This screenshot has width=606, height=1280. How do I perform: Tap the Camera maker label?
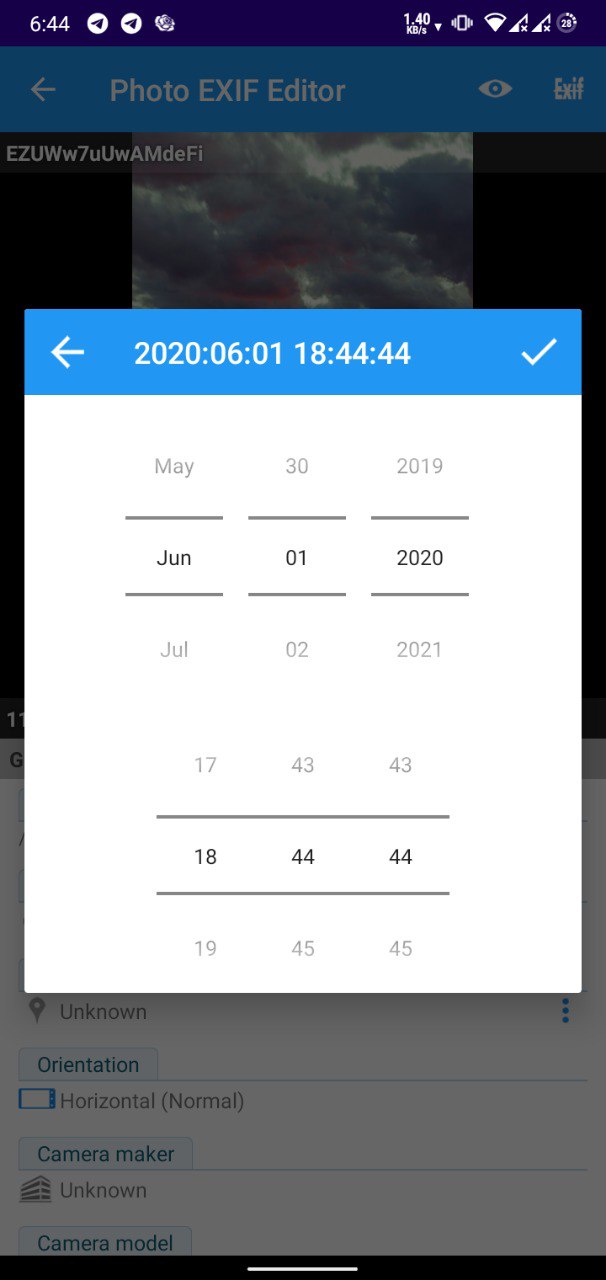pyautogui.click(x=105, y=1154)
